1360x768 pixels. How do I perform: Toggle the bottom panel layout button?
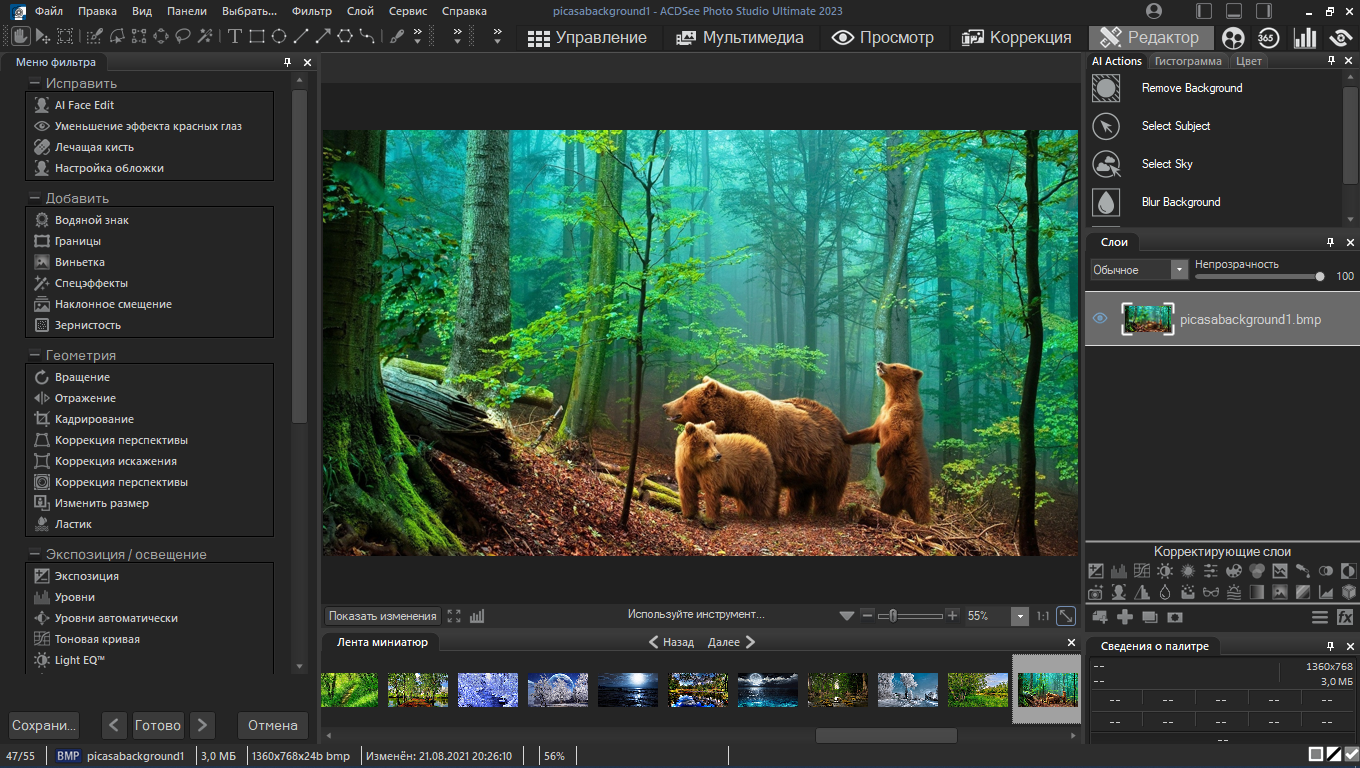(1234, 11)
